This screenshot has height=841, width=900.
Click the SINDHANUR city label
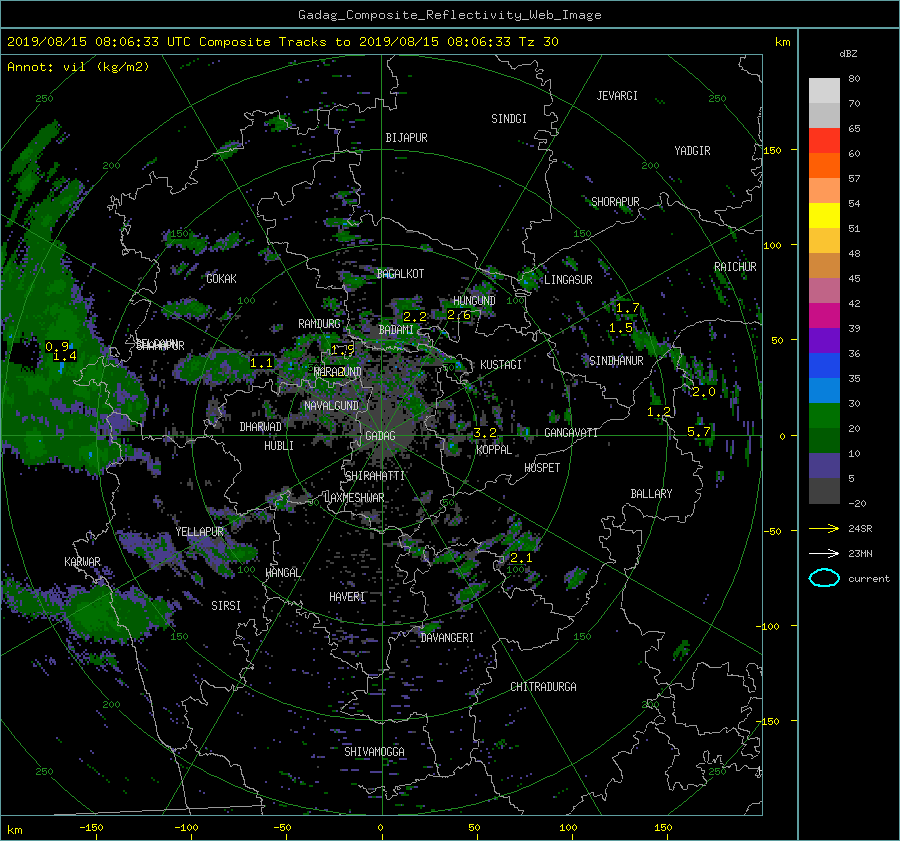pyautogui.click(x=616, y=361)
